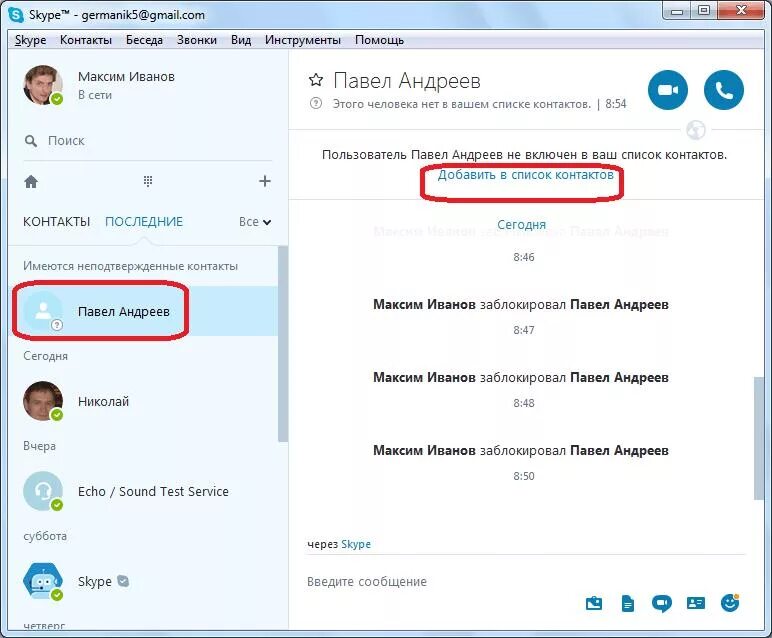The image size is (772, 638).
Task: Select Павел Андреев in the recent list
Action: [x=143, y=311]
